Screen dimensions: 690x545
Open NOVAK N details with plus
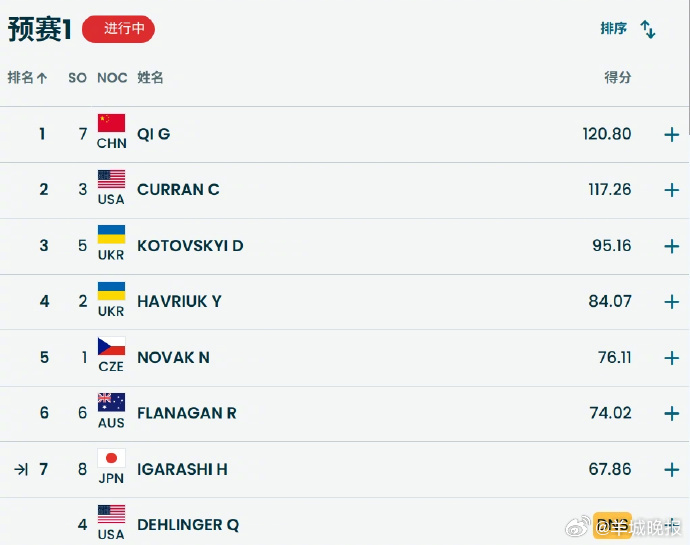click(672, 358)
